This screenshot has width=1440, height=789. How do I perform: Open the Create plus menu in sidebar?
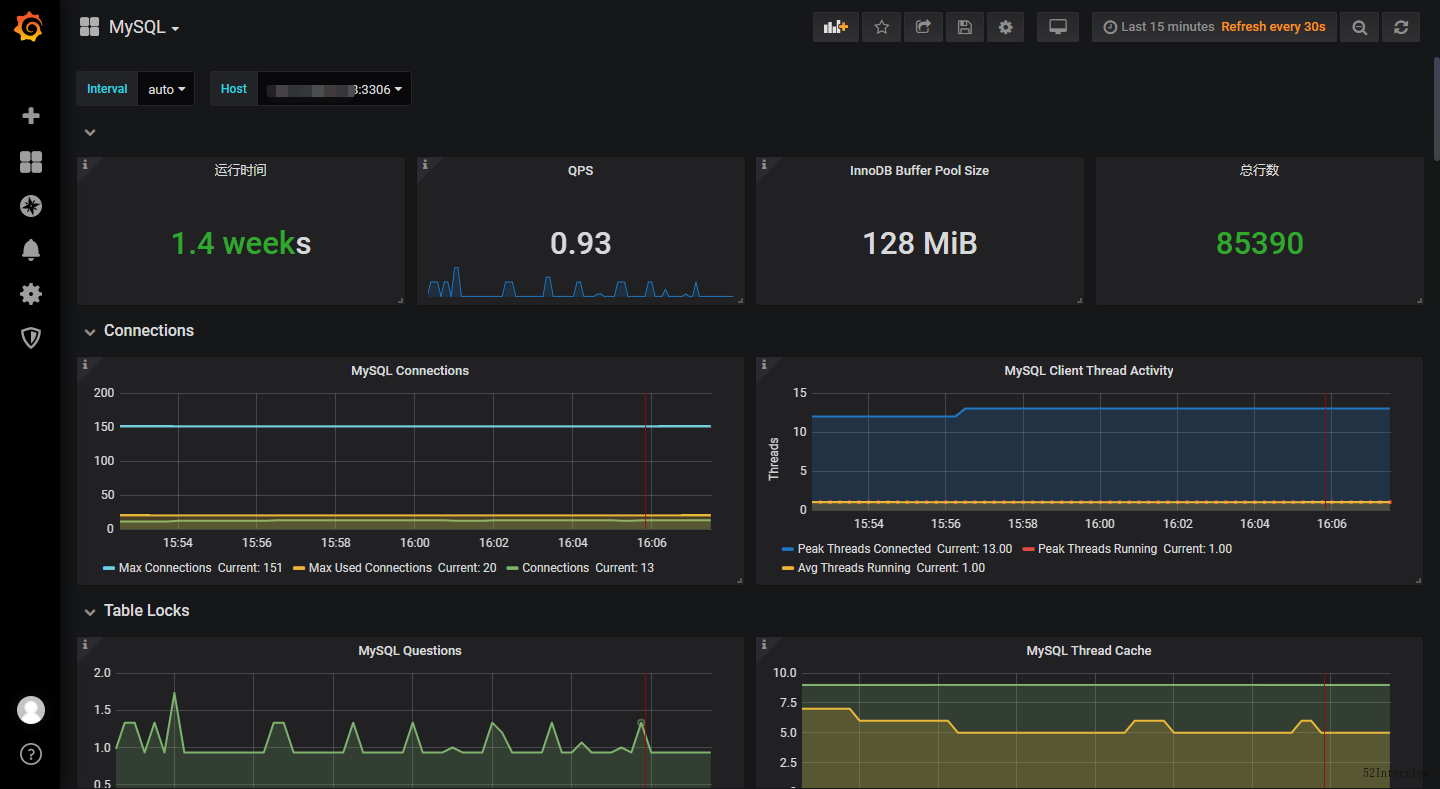tap(31, 116)
